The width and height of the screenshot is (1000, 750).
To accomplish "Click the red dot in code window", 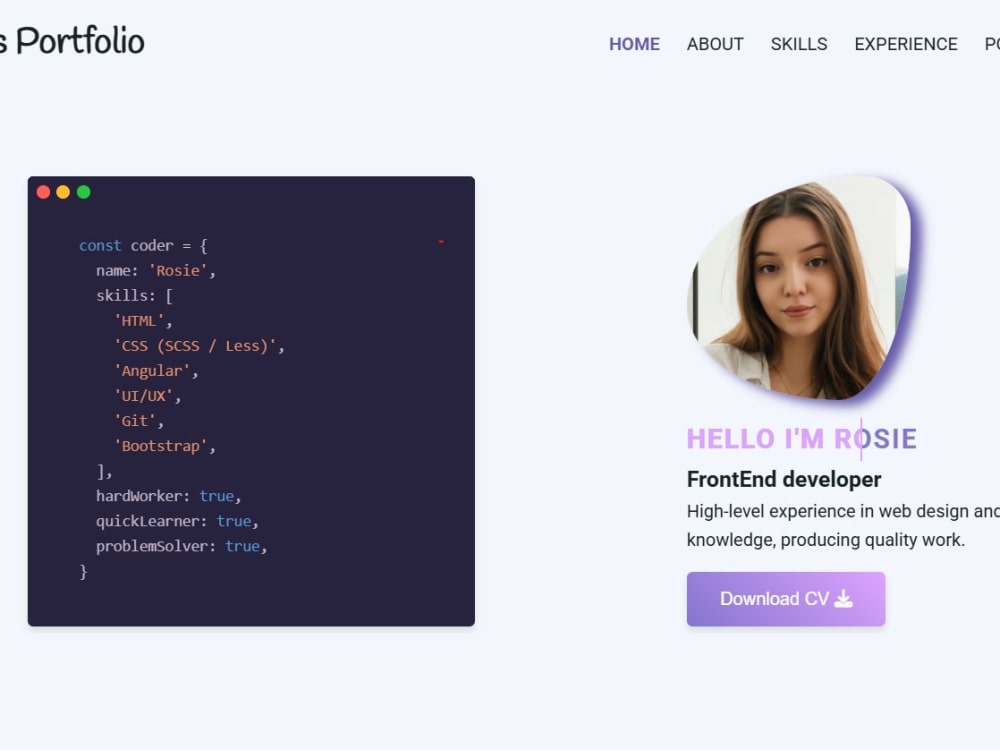I will tap(43, 192).
